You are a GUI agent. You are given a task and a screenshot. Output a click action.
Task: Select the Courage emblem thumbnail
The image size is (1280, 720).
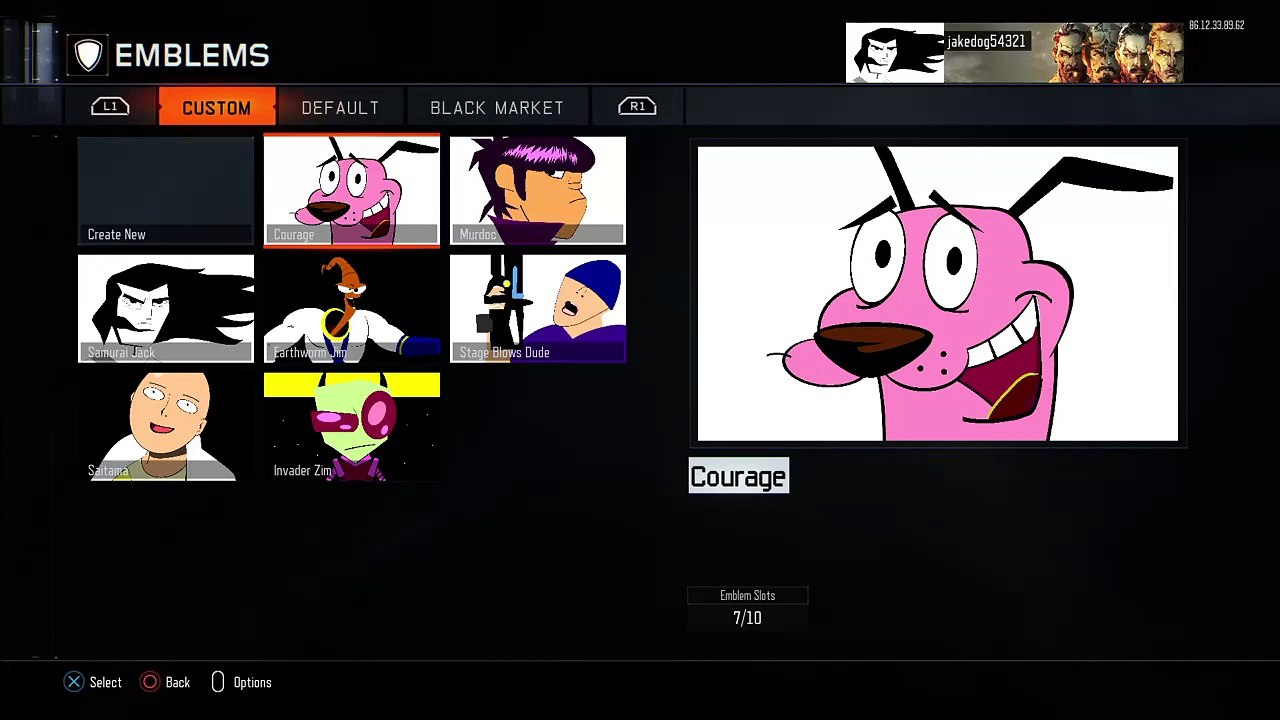pos(352,190)
